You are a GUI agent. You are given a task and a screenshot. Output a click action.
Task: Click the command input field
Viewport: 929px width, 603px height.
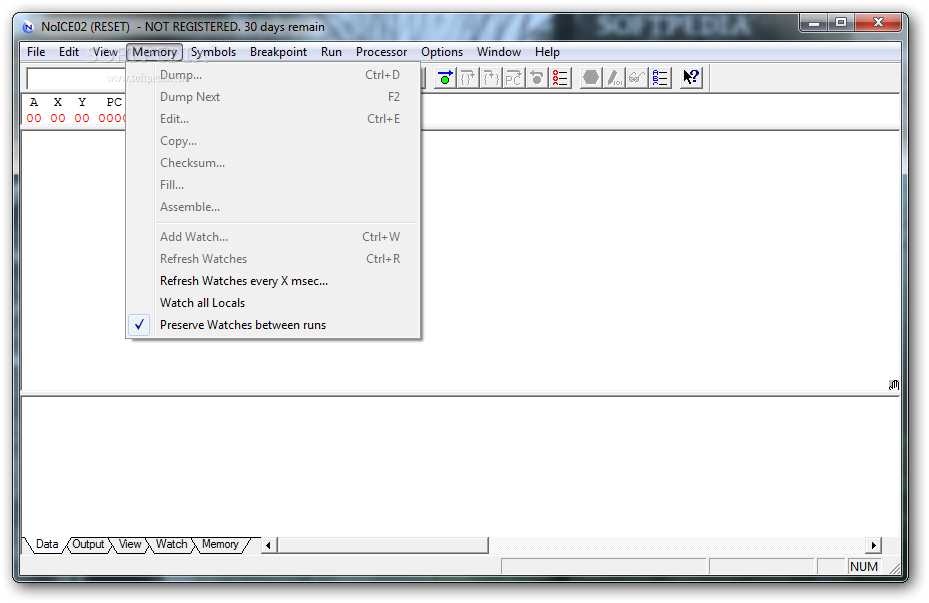(77, 78)
